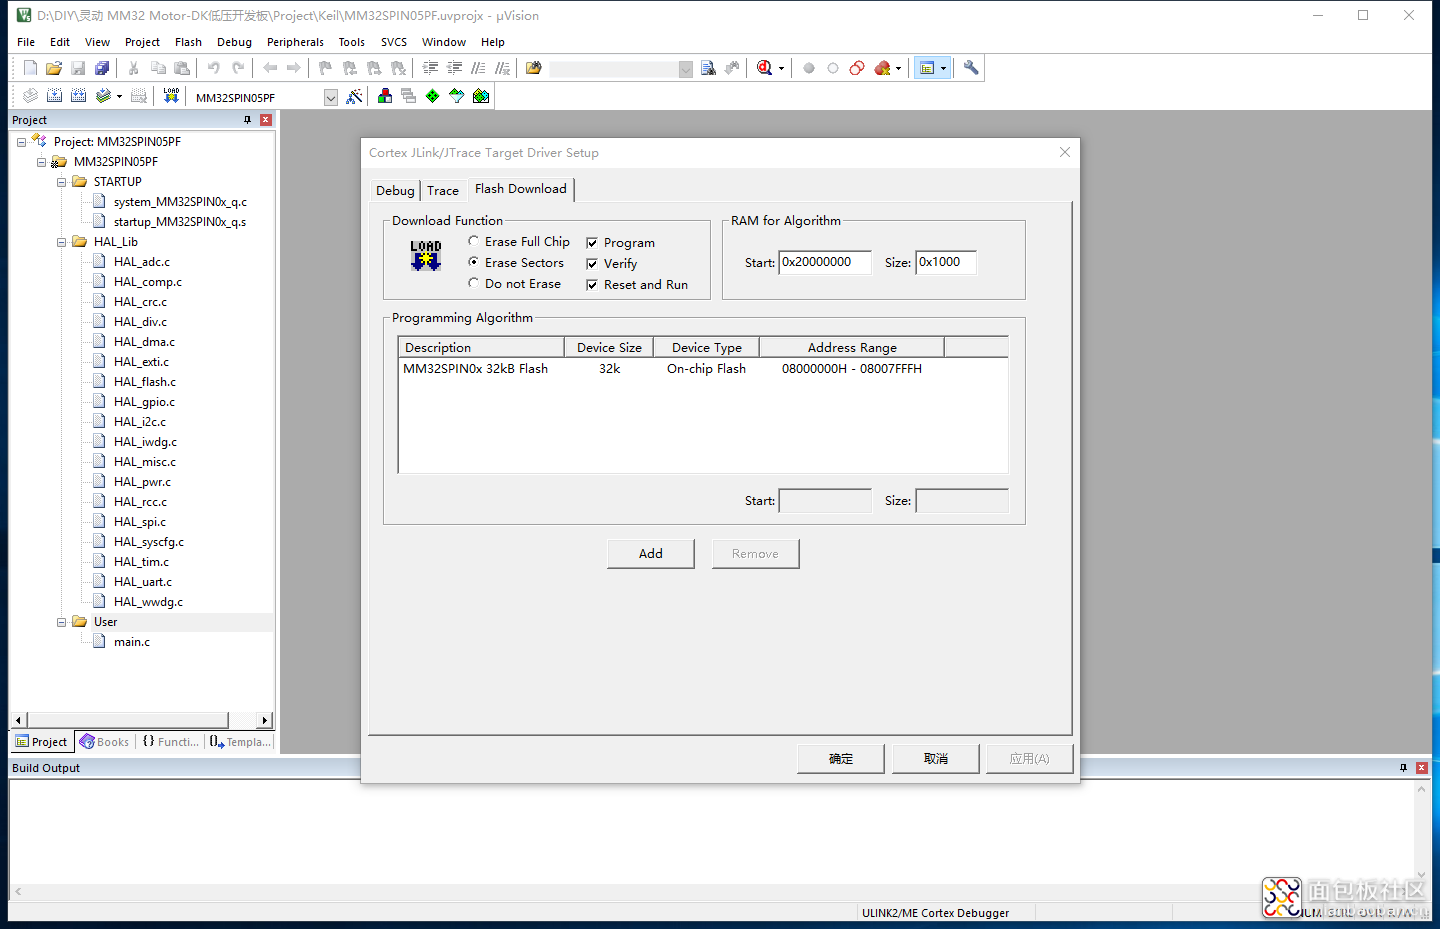This screenshot has width=1440, height=929.
Task: Open Manage Project Items icon
Action: click(384, 96)
